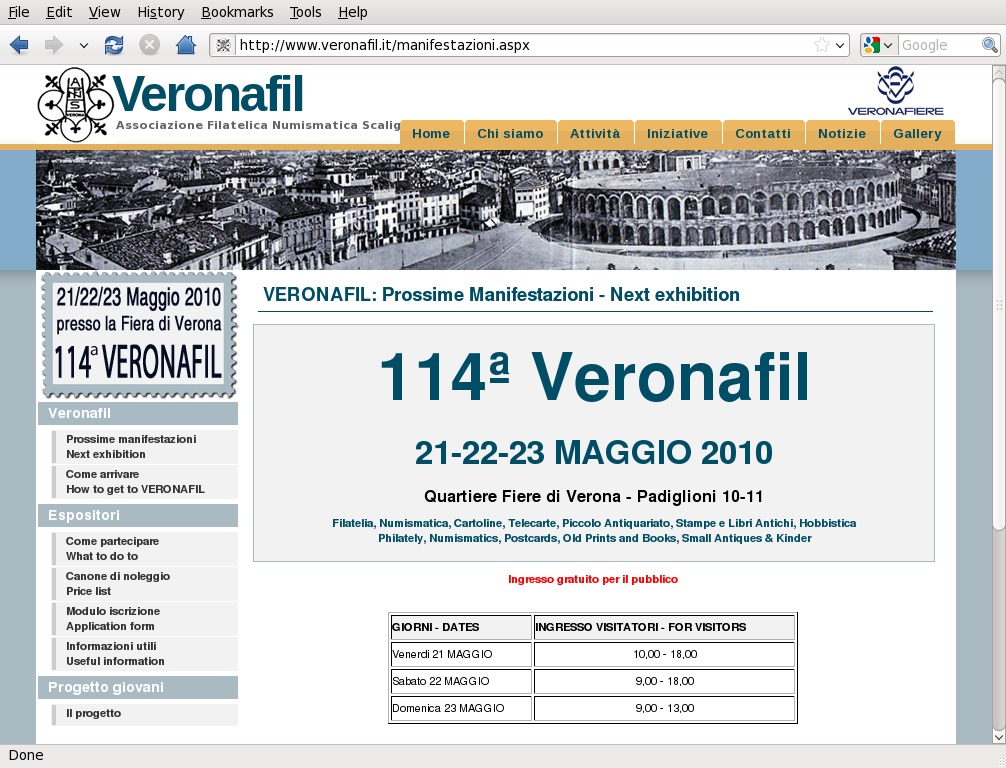Click the Veronafil sidebar section header
Image resolution: width=1006 pixels, height=768 pixels.
pyautogui.click(x=138, y=413)
